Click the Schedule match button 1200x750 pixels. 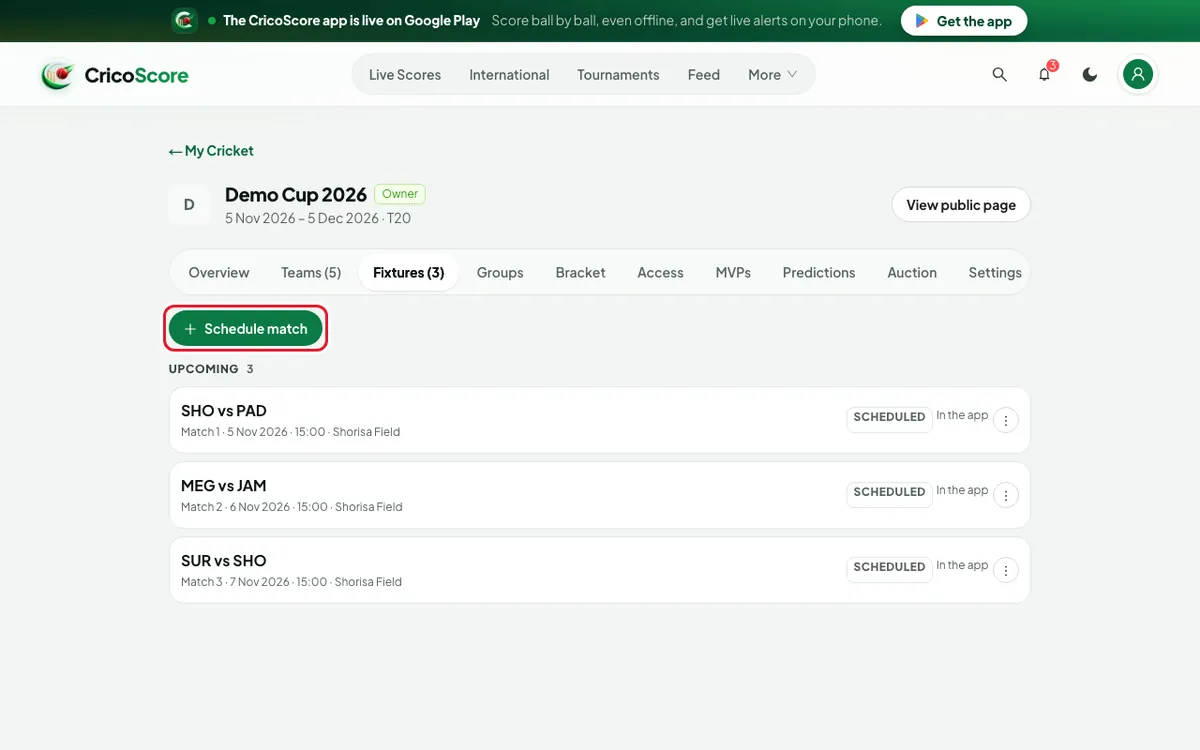[x=246, y=329]
